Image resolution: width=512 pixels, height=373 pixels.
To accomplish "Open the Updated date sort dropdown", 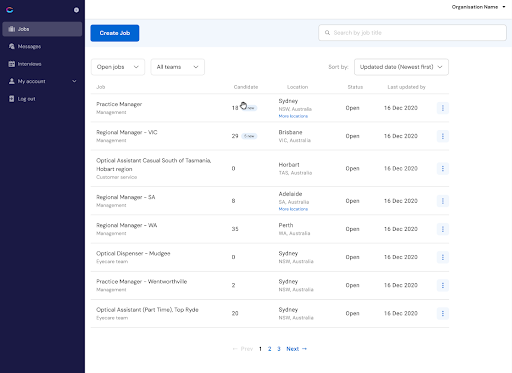I will point(401,67).
